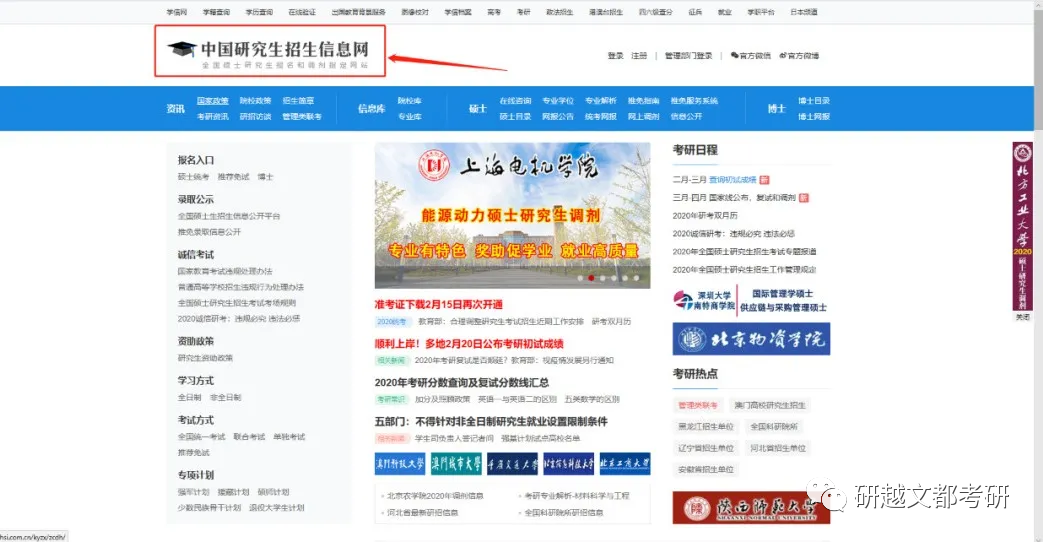
Task: Click the graduation cap logo icon
Action: pos(182,49)
